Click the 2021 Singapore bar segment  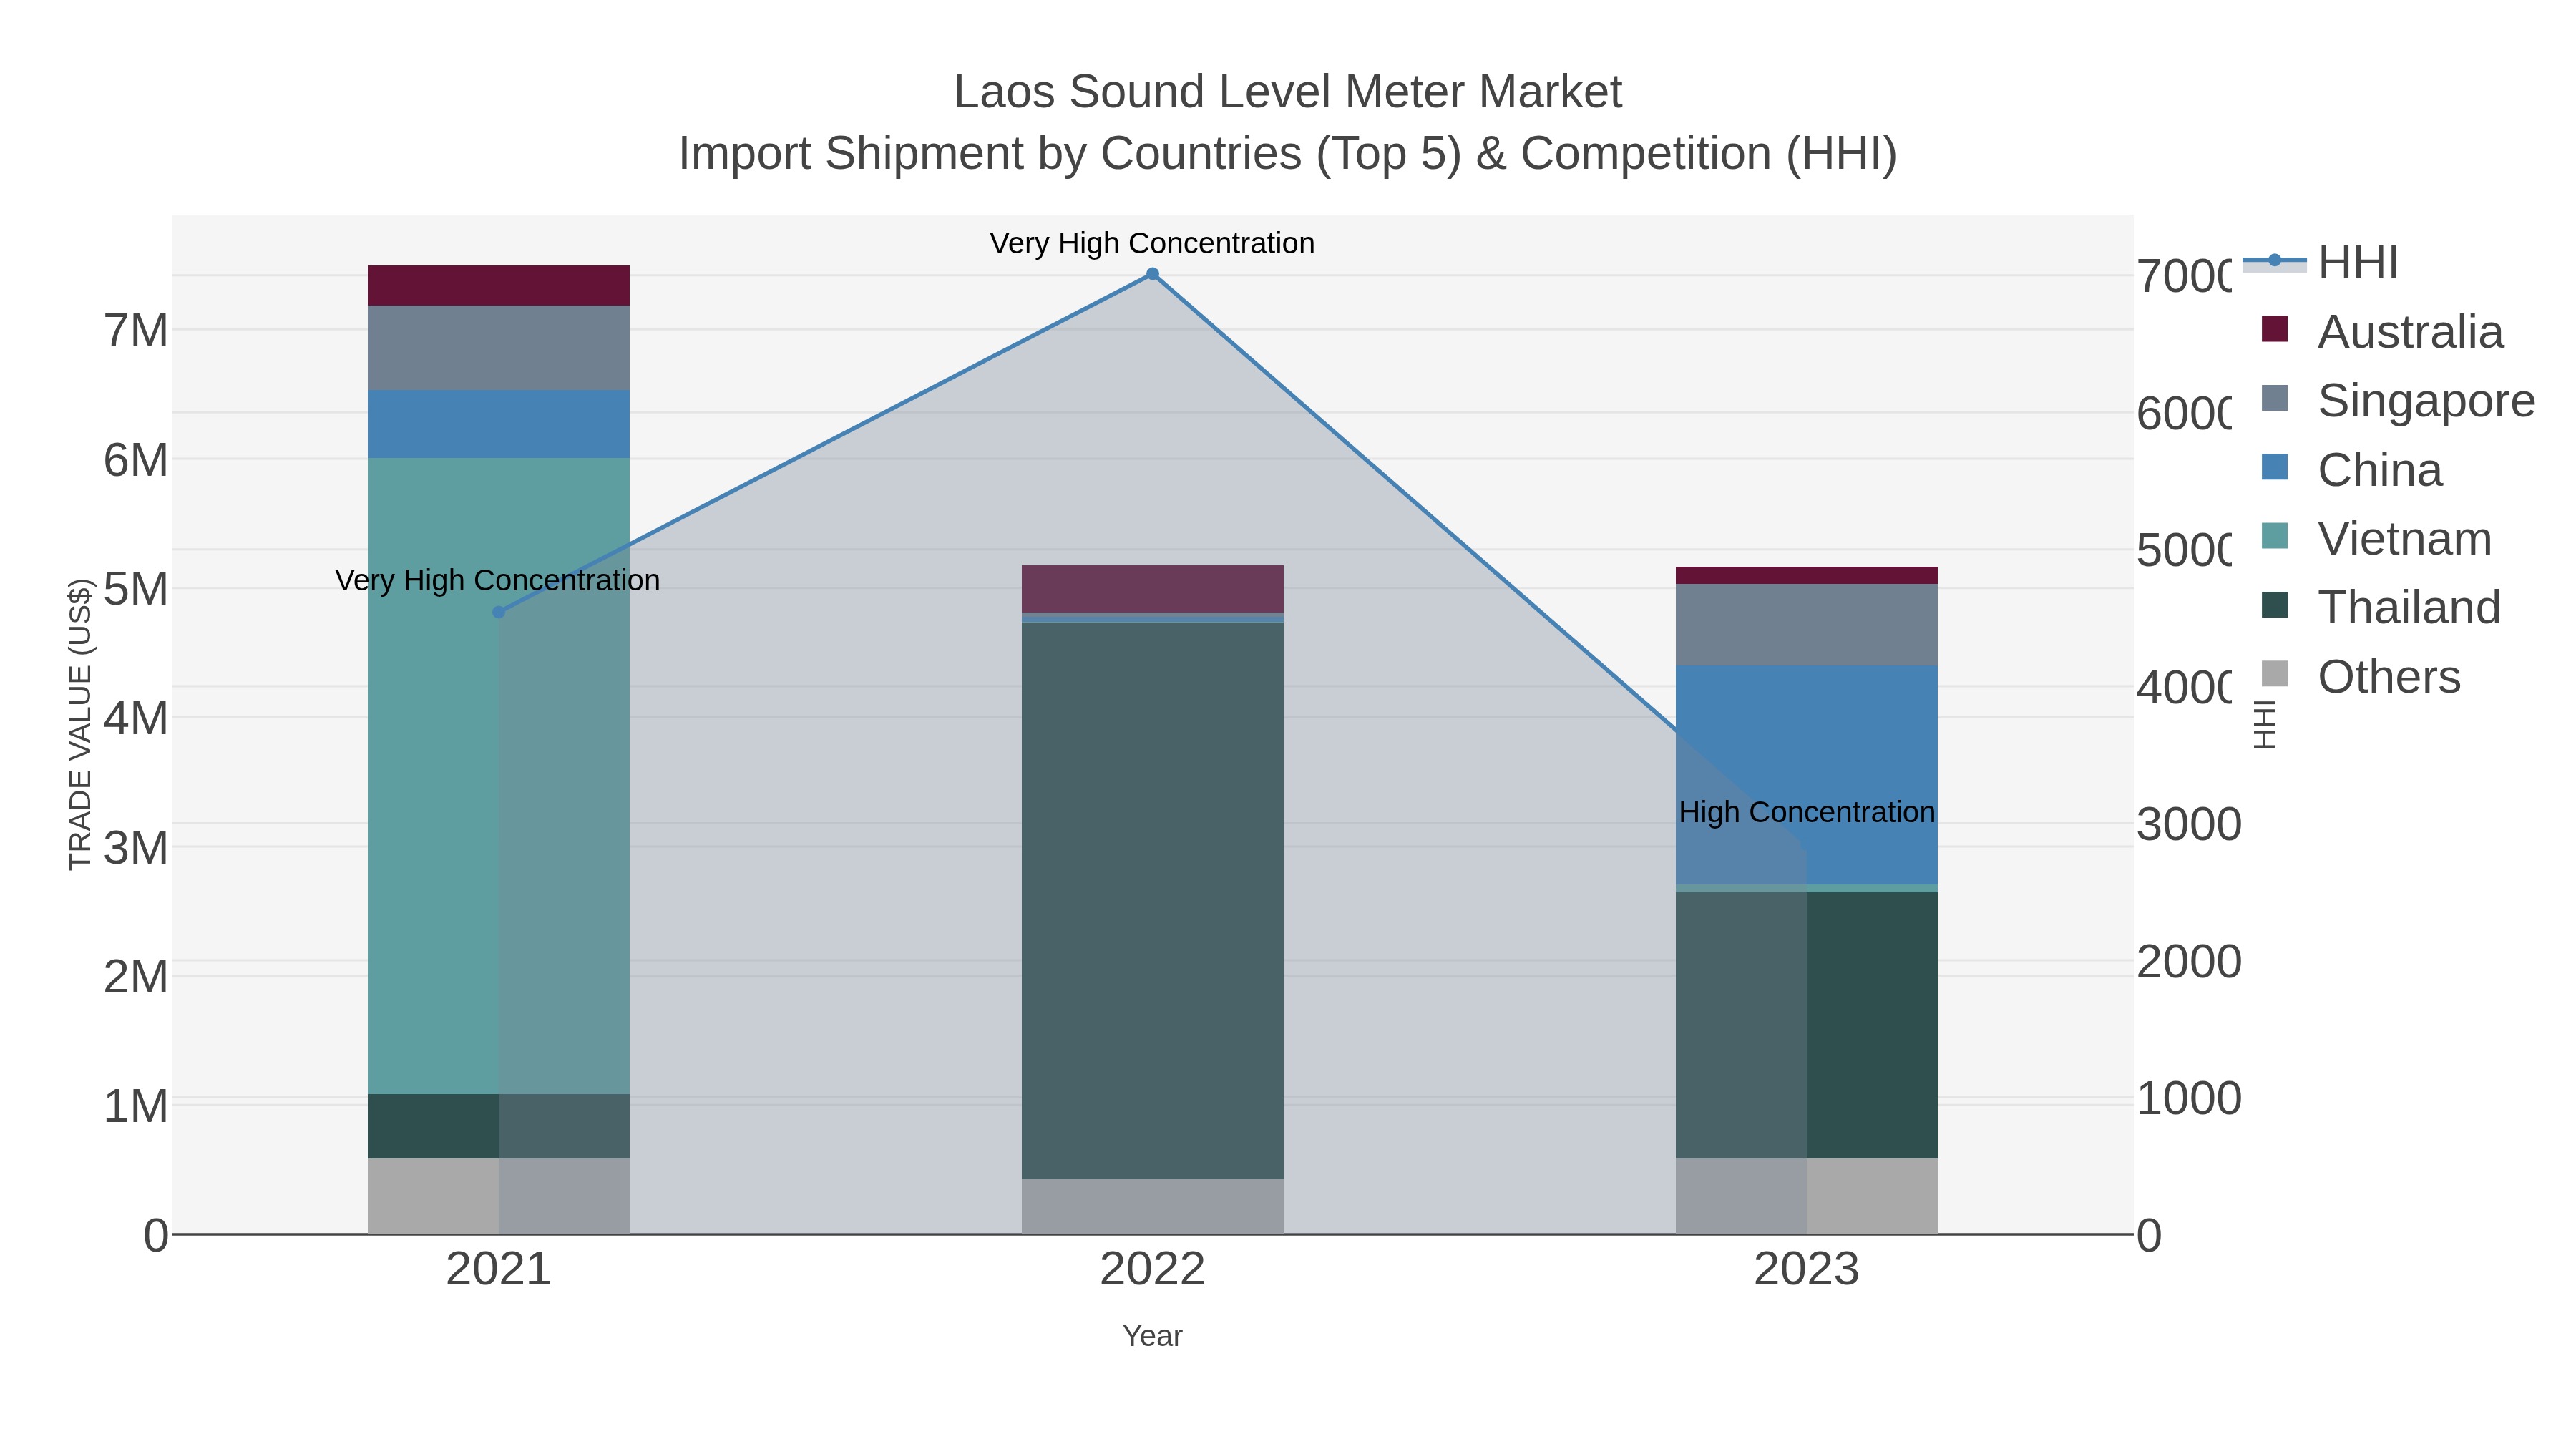(x=499, y=348)
